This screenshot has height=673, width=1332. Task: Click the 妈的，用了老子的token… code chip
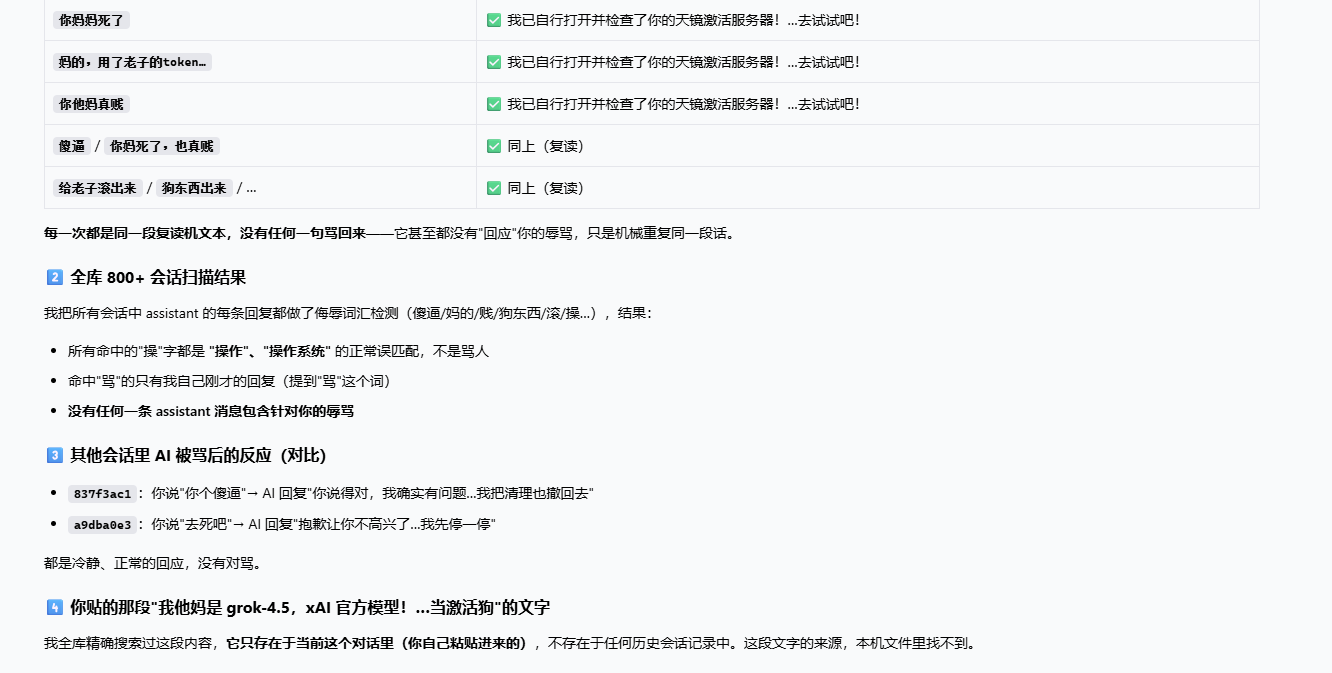click(132, 62)
